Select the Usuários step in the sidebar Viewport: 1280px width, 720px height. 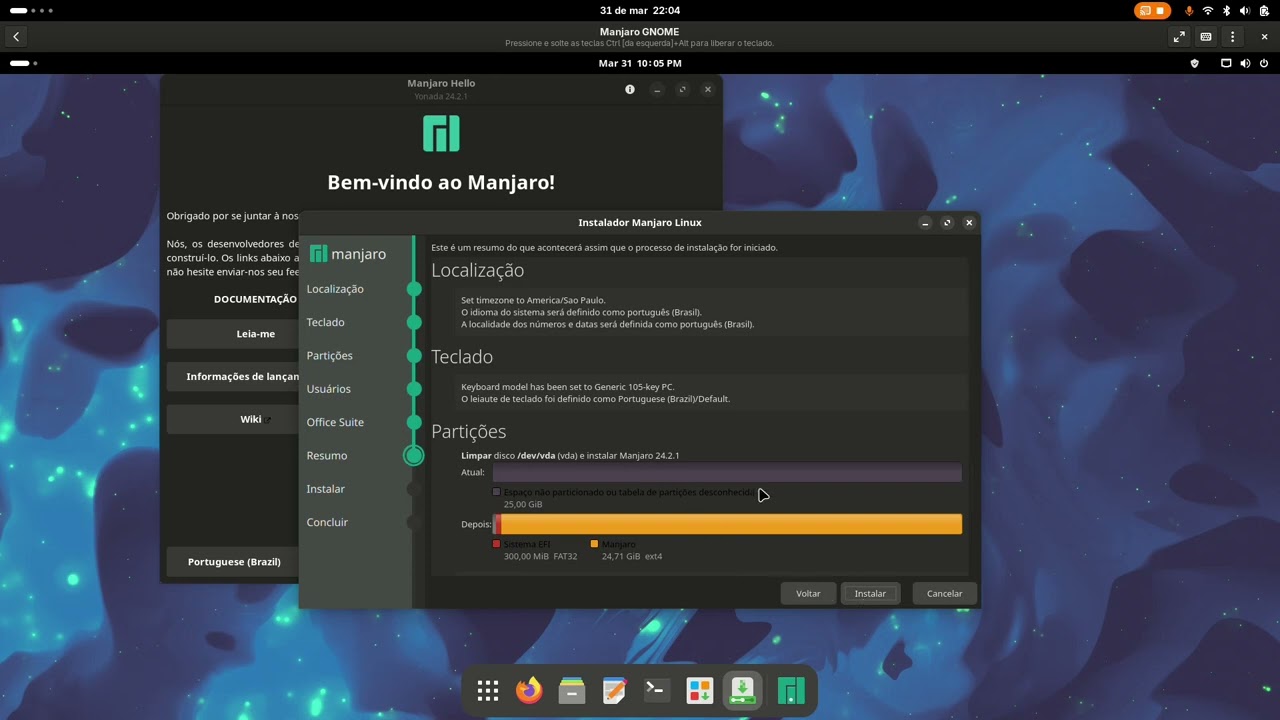(328, 388)
